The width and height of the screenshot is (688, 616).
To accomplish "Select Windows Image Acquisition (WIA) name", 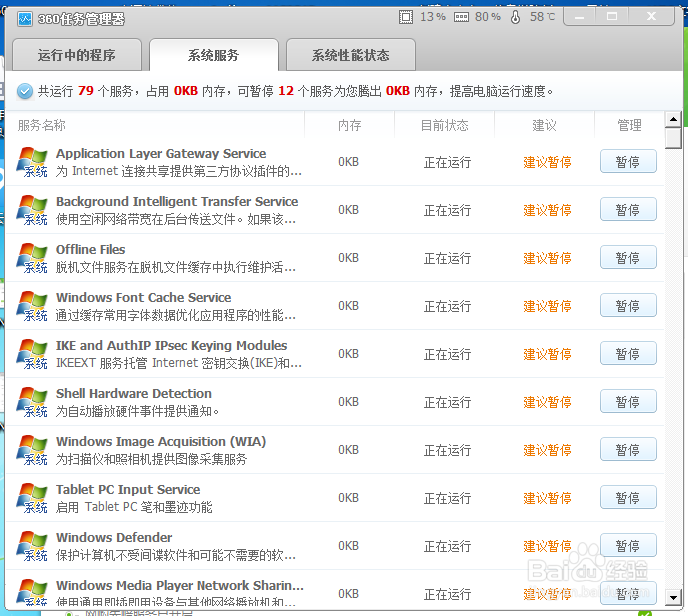I will tap(161, 442).
